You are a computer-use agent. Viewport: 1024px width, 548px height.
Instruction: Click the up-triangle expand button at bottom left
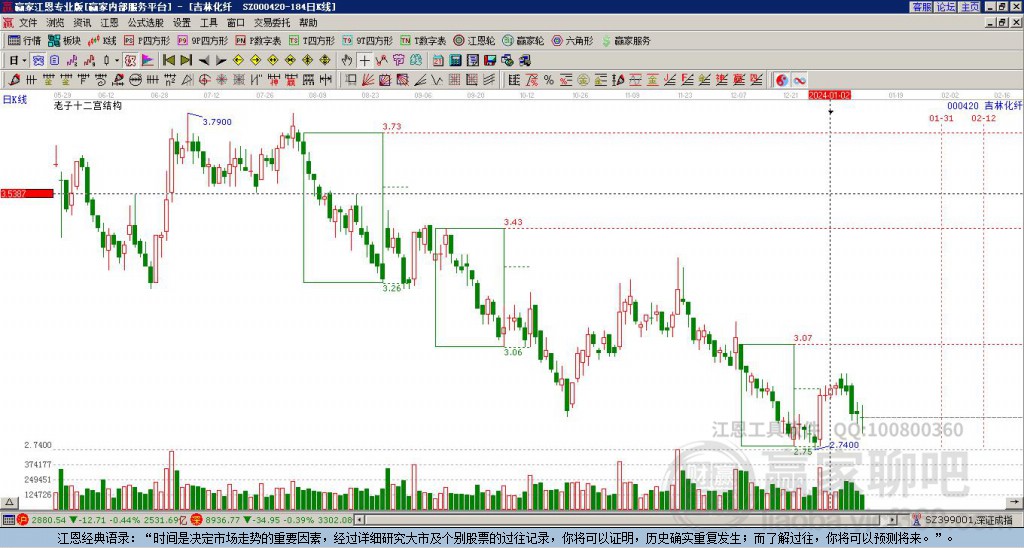click(9, 502)
